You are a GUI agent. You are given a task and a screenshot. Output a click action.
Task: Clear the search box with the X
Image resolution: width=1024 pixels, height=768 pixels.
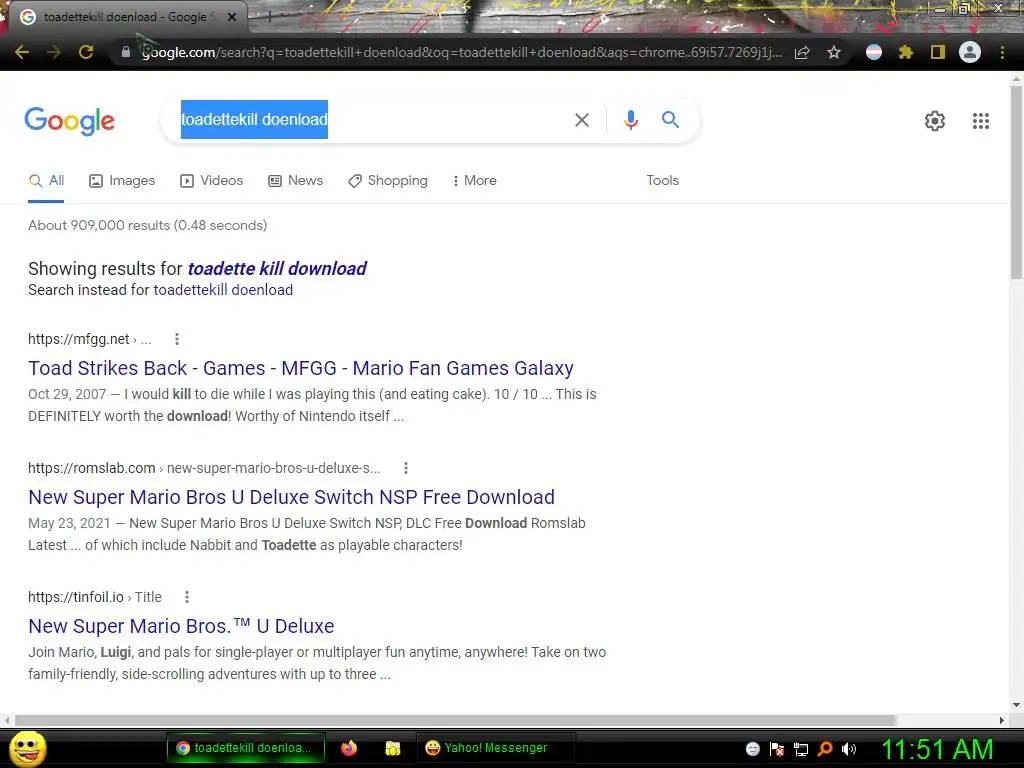coord(582,120)
